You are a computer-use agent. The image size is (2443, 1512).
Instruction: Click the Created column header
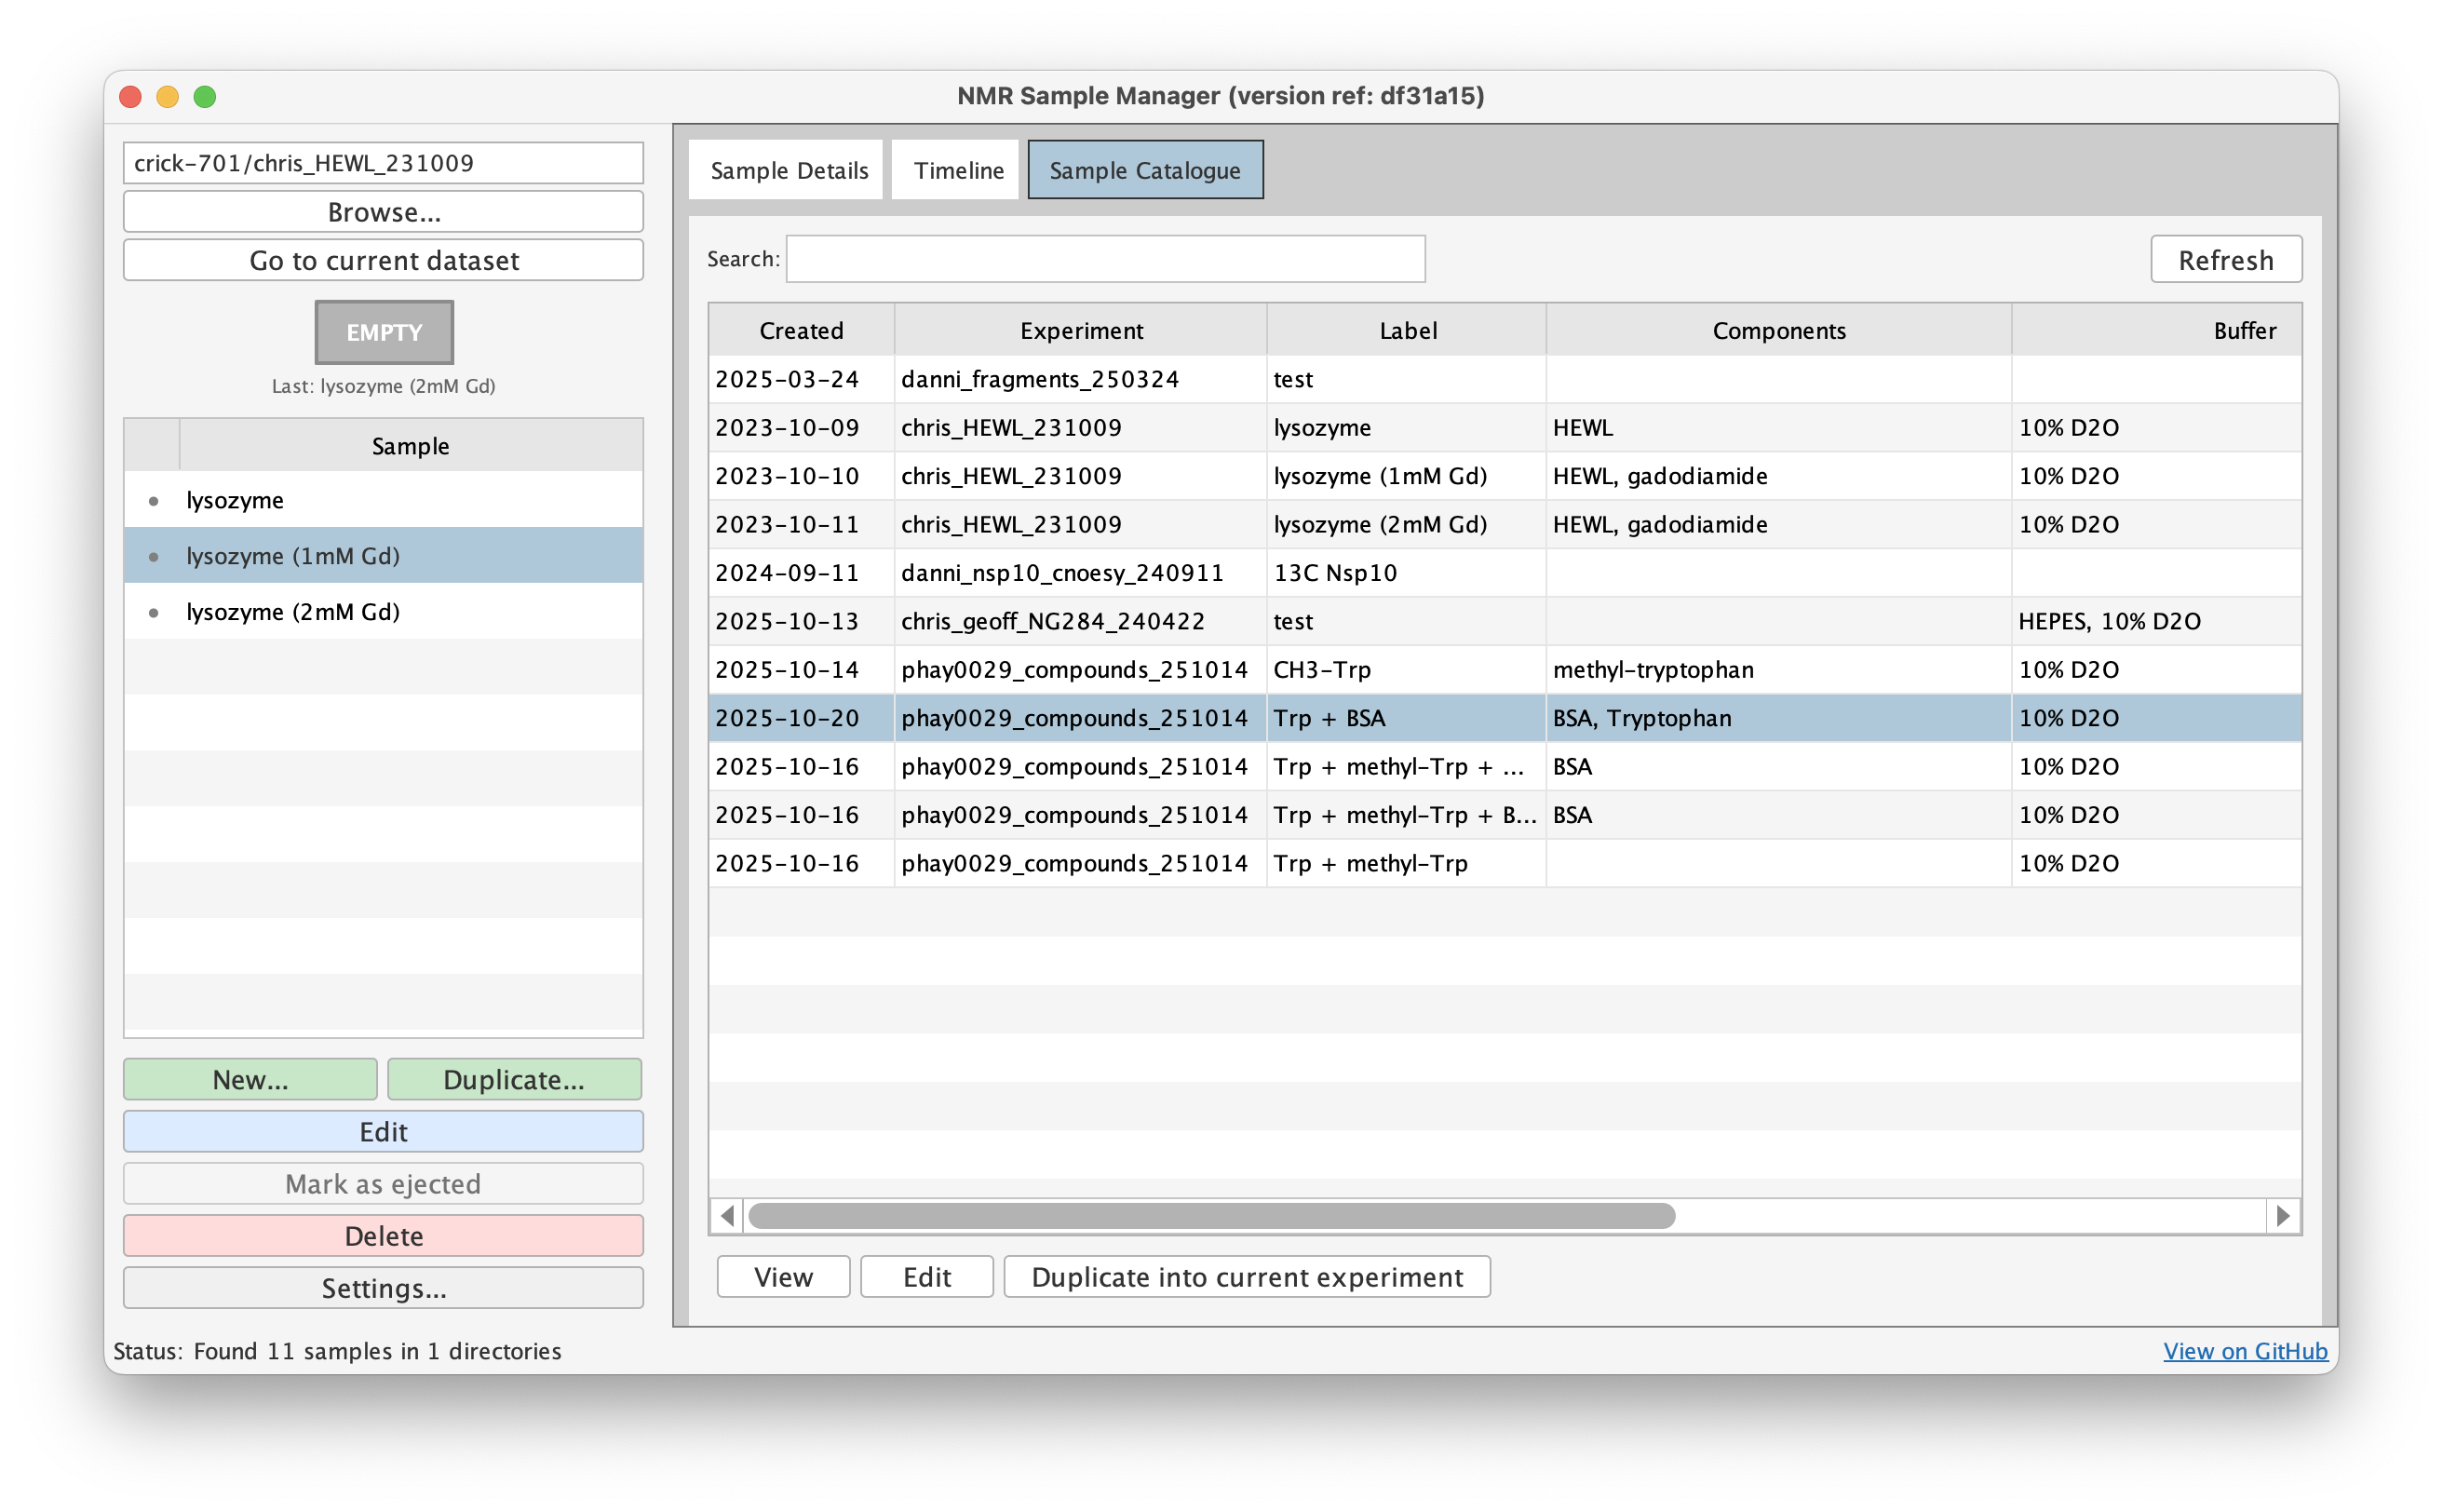tap(800, 330)
